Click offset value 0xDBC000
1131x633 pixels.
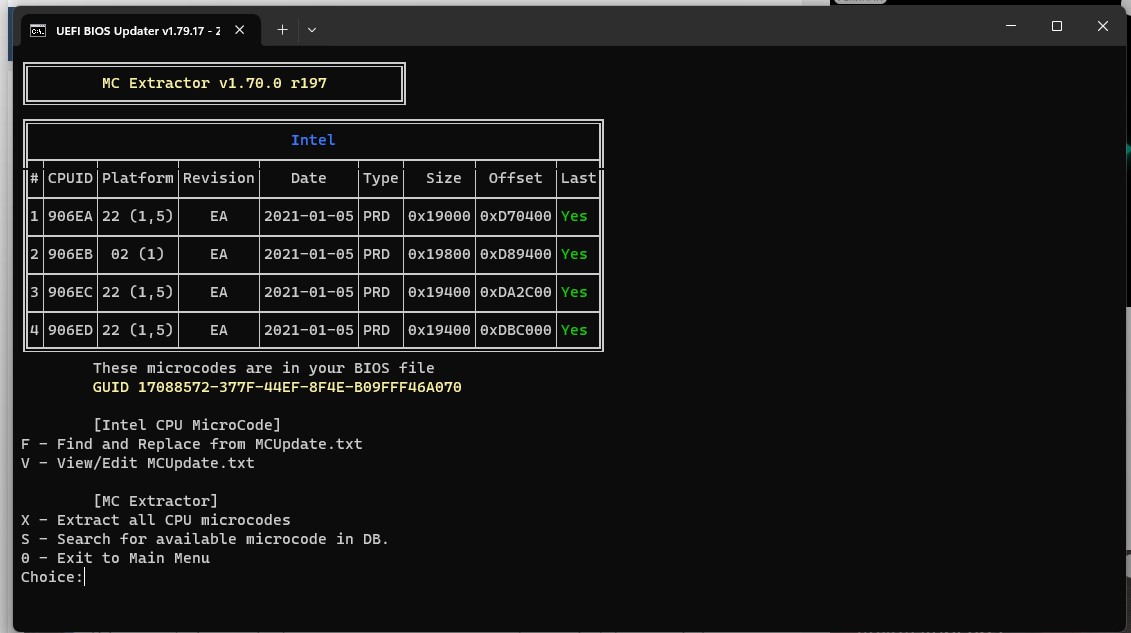[515, 330]
